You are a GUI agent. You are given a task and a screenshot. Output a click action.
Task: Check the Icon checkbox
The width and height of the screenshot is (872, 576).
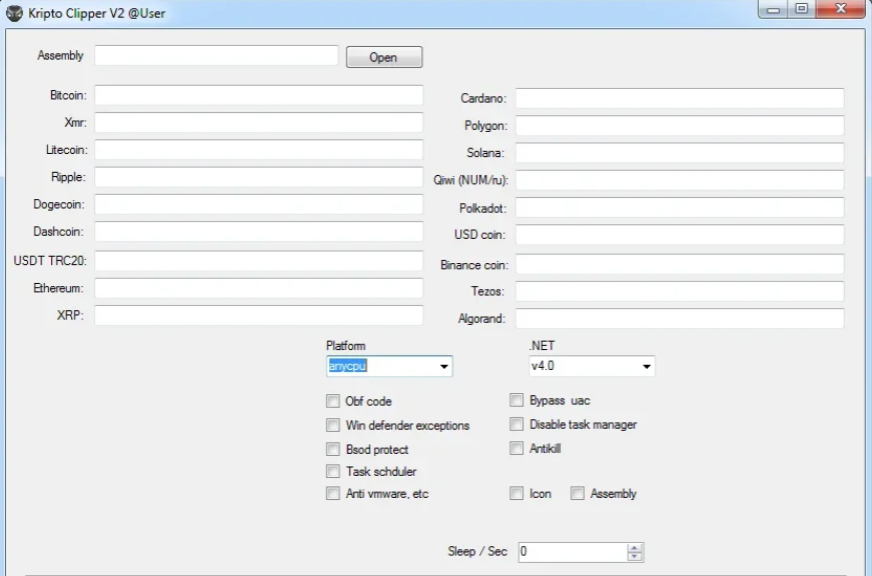click(x=517, y=493)
